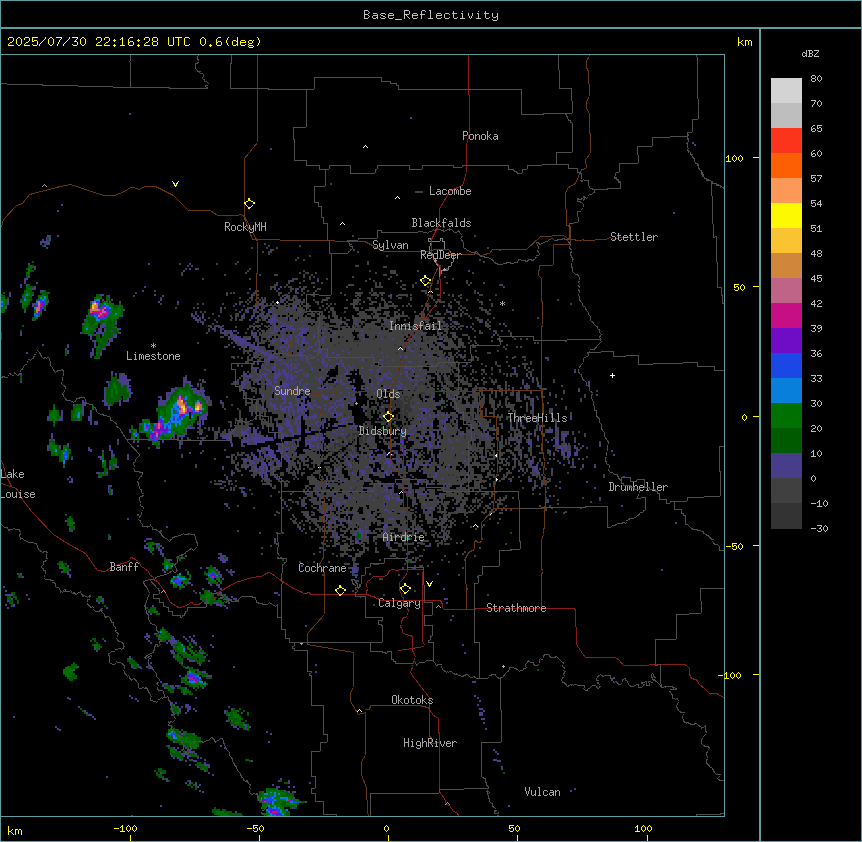Click the dBZ legend heading
This screenshot has width=862, height=842.
point(810,54)
